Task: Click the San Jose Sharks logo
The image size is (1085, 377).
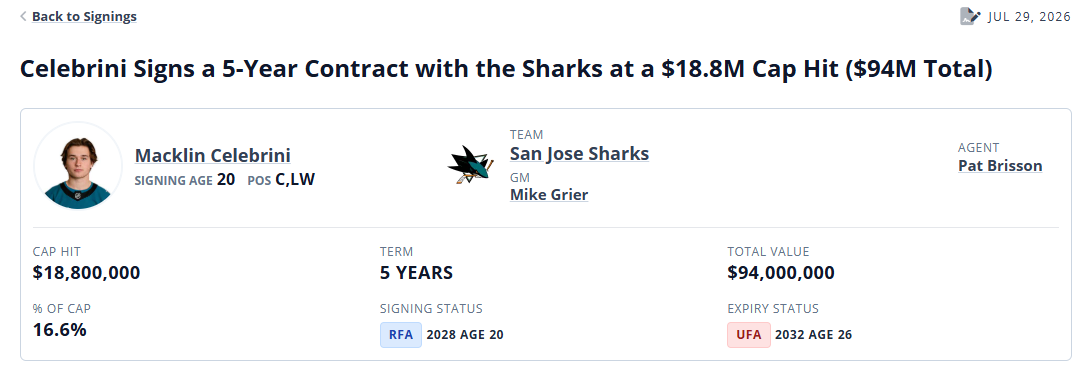Action: [x=471, y=164]
